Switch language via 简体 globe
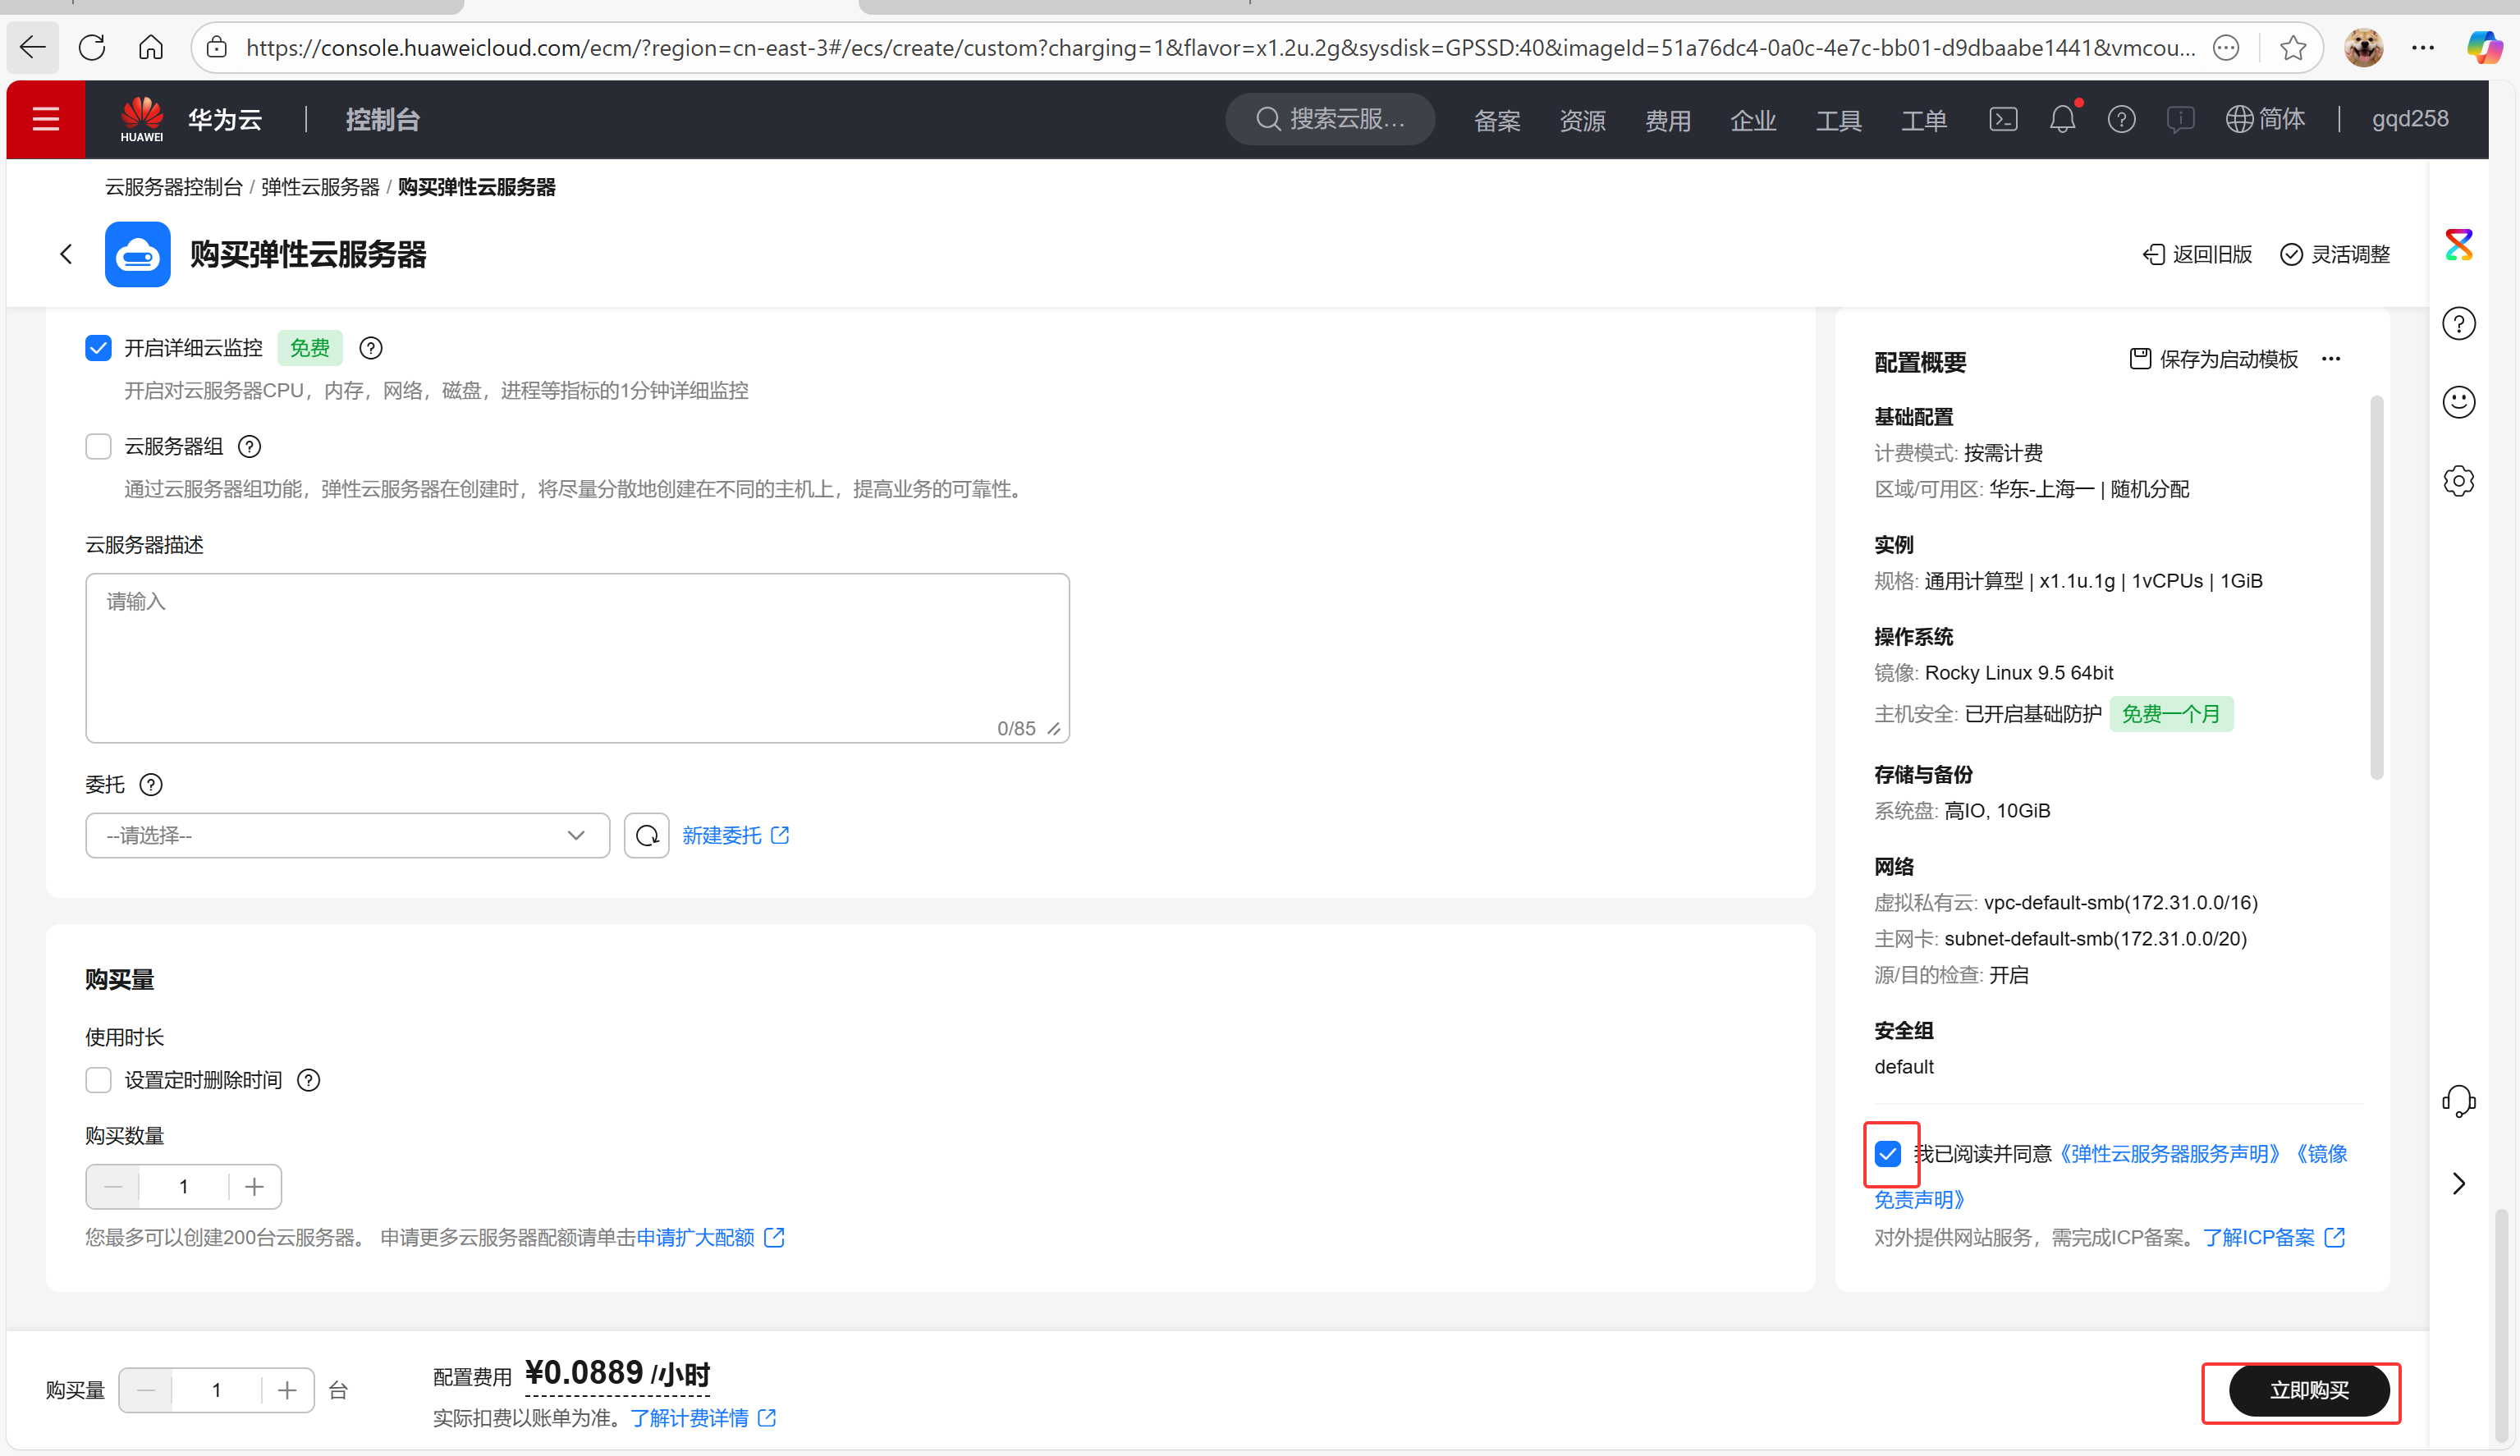2520x1456 pixels. pyautogui.click(x=2265, y=119)
